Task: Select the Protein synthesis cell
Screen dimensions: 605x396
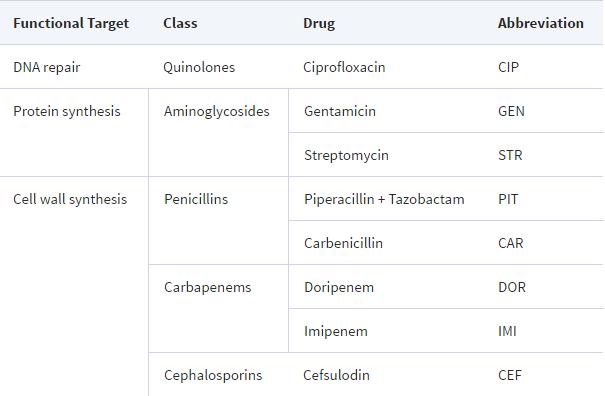Action: pos(67,111)
